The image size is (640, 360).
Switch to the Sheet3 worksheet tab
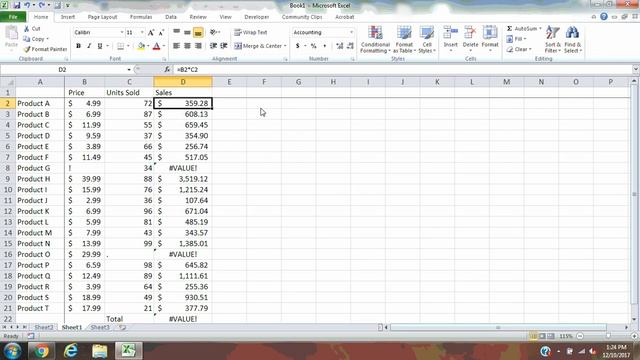[x=100, y=327]
